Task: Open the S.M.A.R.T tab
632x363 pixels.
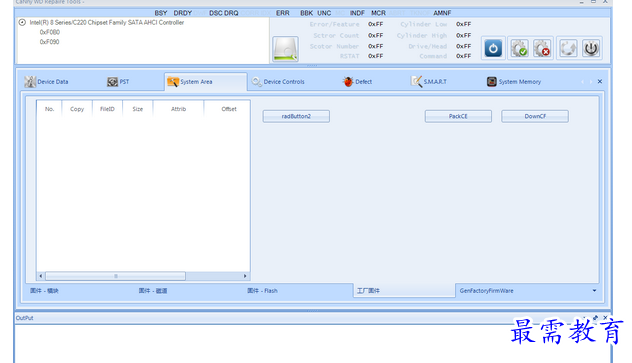Action: point(435,82)
